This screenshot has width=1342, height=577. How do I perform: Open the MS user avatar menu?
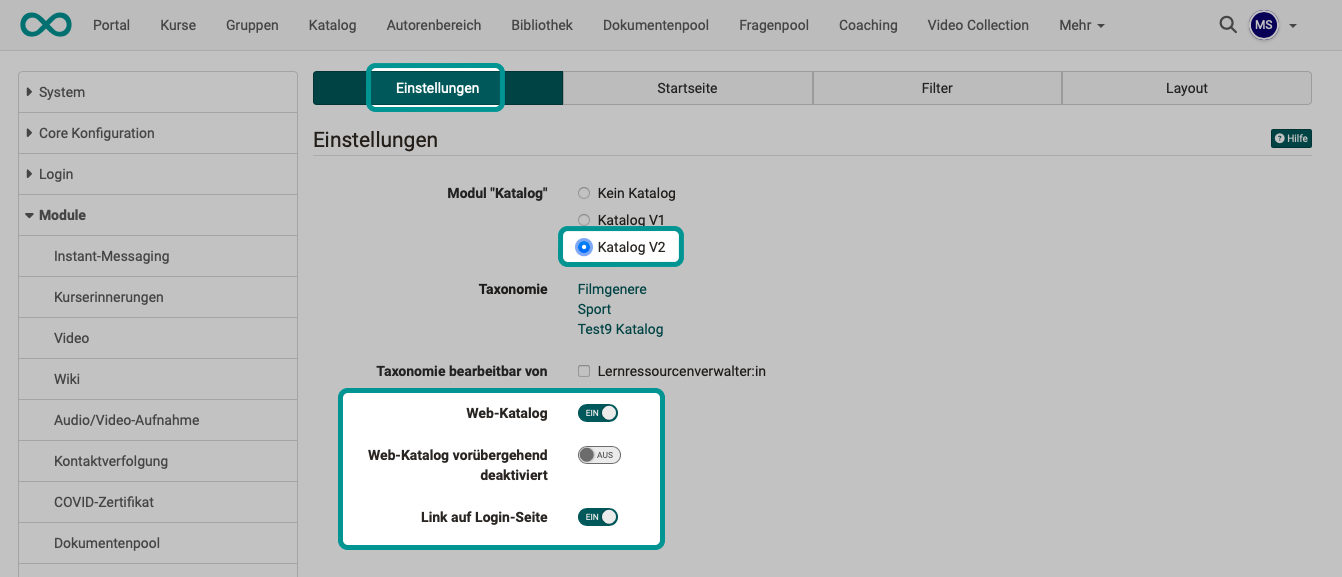1262,25
